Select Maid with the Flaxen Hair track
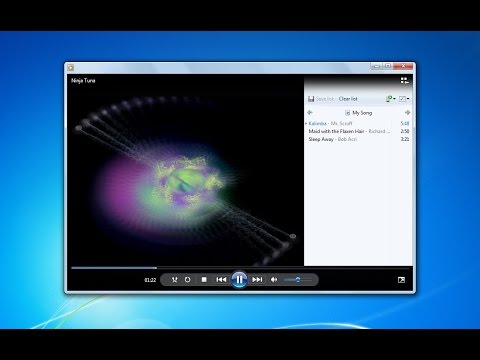Screen dimensions: 480x360 click(x=358, y=131)
